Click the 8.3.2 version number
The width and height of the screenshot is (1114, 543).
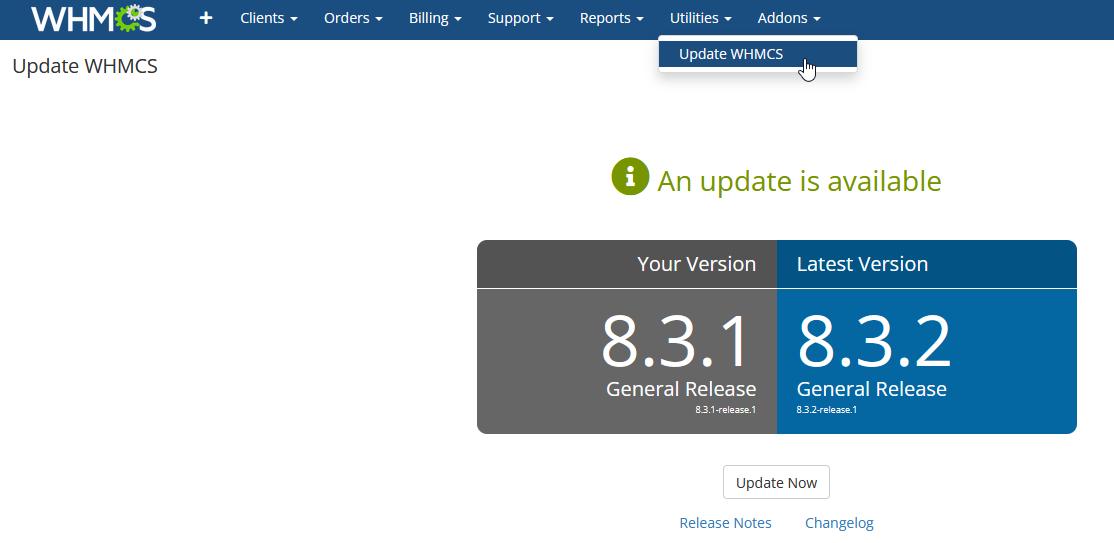pos(874,341)
